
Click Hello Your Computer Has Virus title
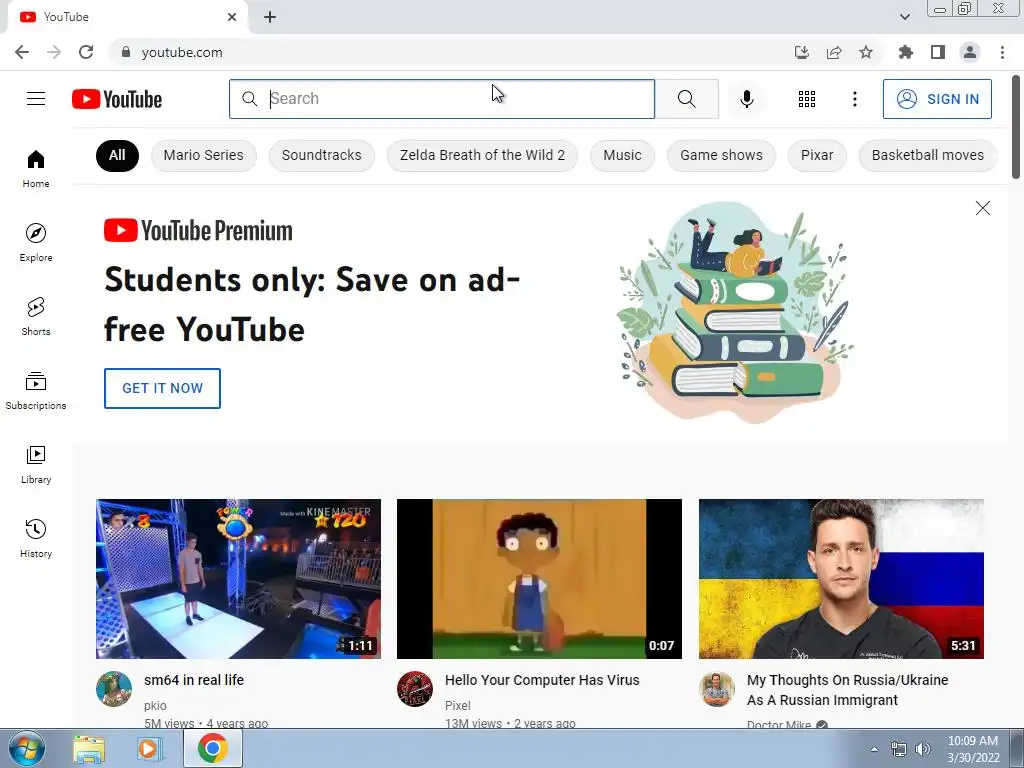point(542,680)
